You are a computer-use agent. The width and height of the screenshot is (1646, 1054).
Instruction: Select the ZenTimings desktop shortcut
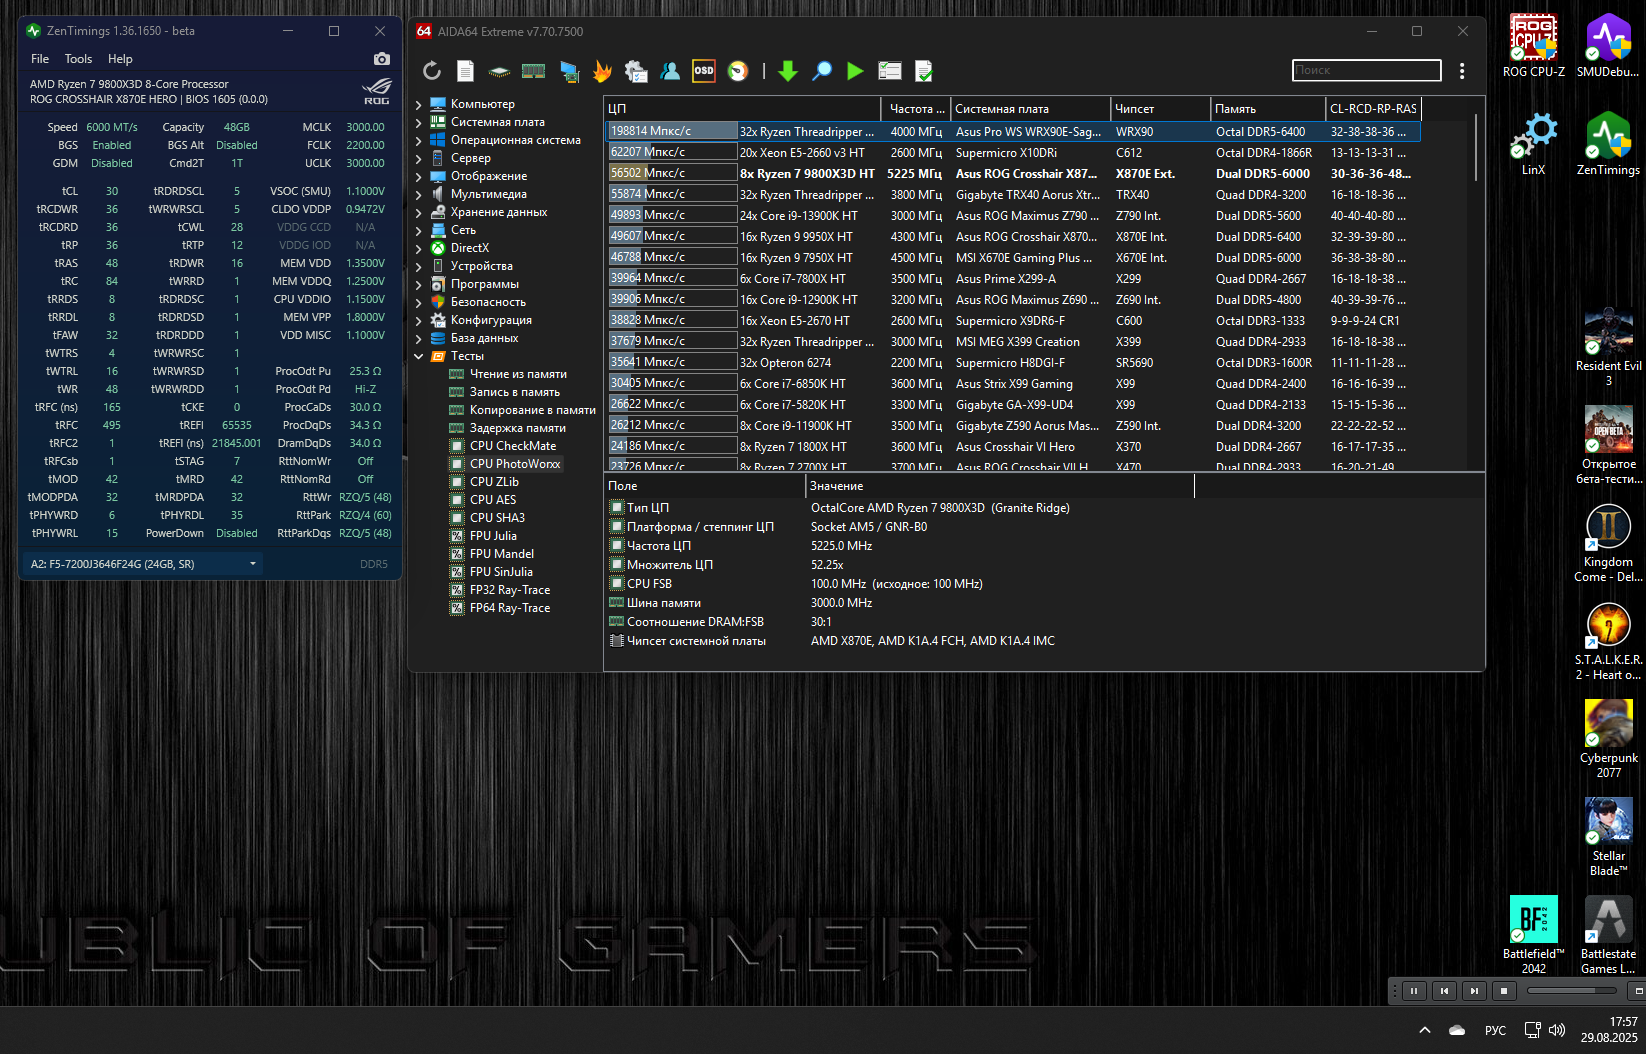click(x=1608, y=144)
